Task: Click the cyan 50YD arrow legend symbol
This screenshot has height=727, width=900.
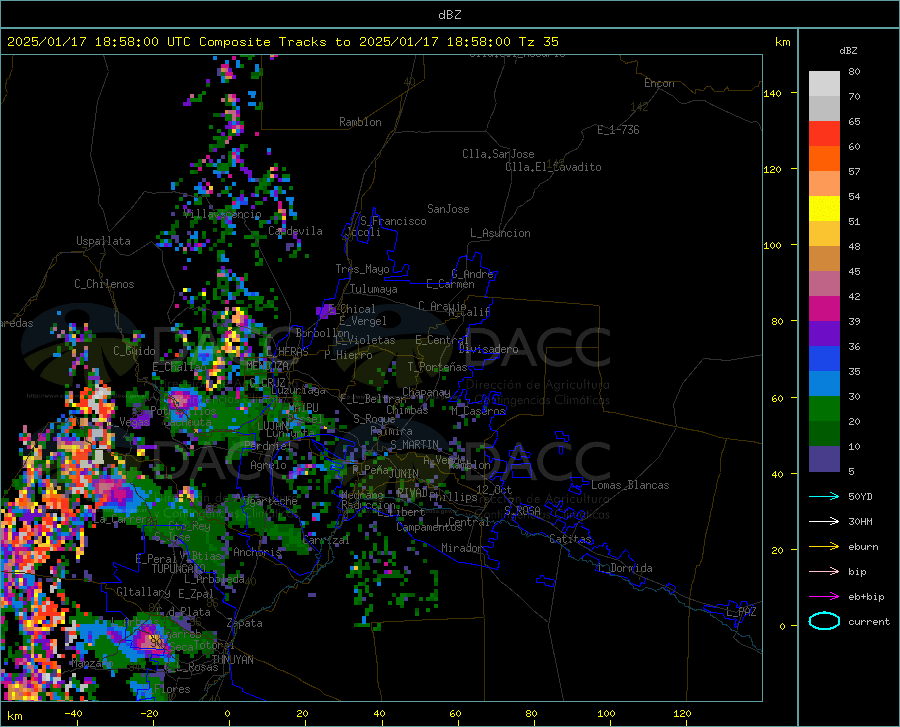Action: click(x=824, y=496)
